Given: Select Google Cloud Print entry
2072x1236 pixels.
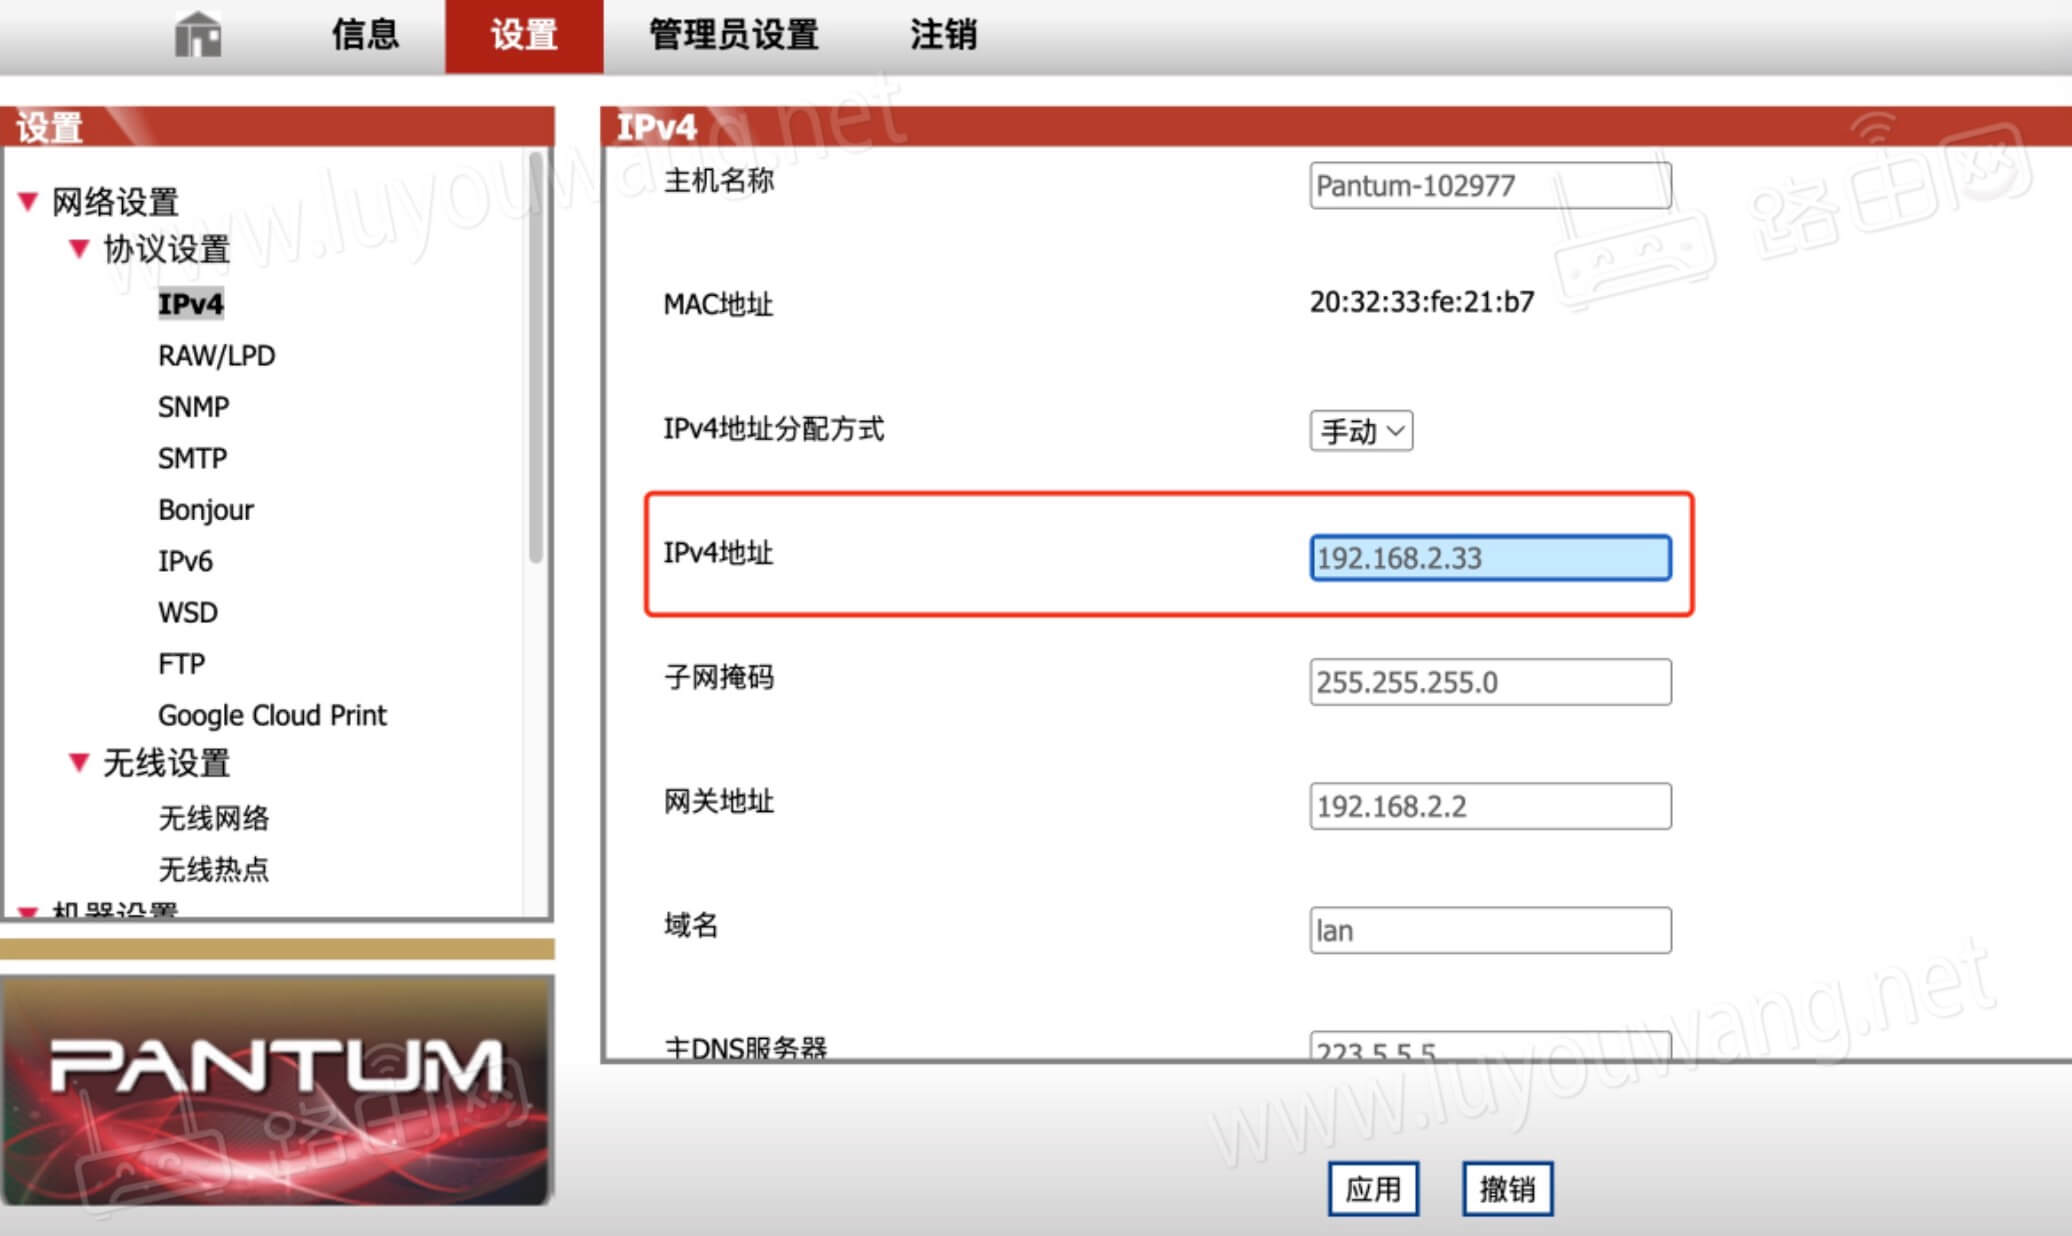Looking at the screenshot, I should point(271,716).
